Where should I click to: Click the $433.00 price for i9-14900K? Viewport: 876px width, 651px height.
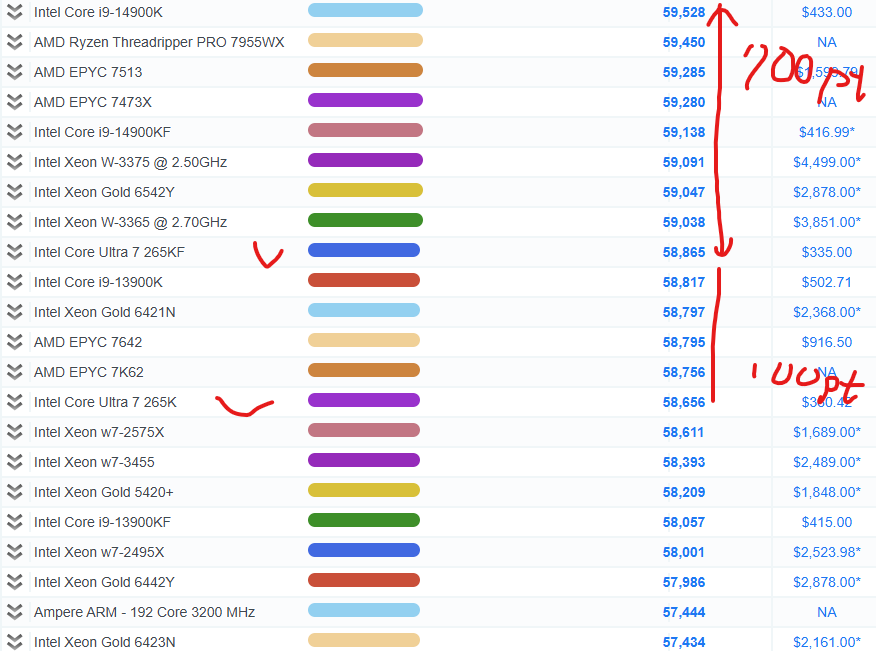827,12
